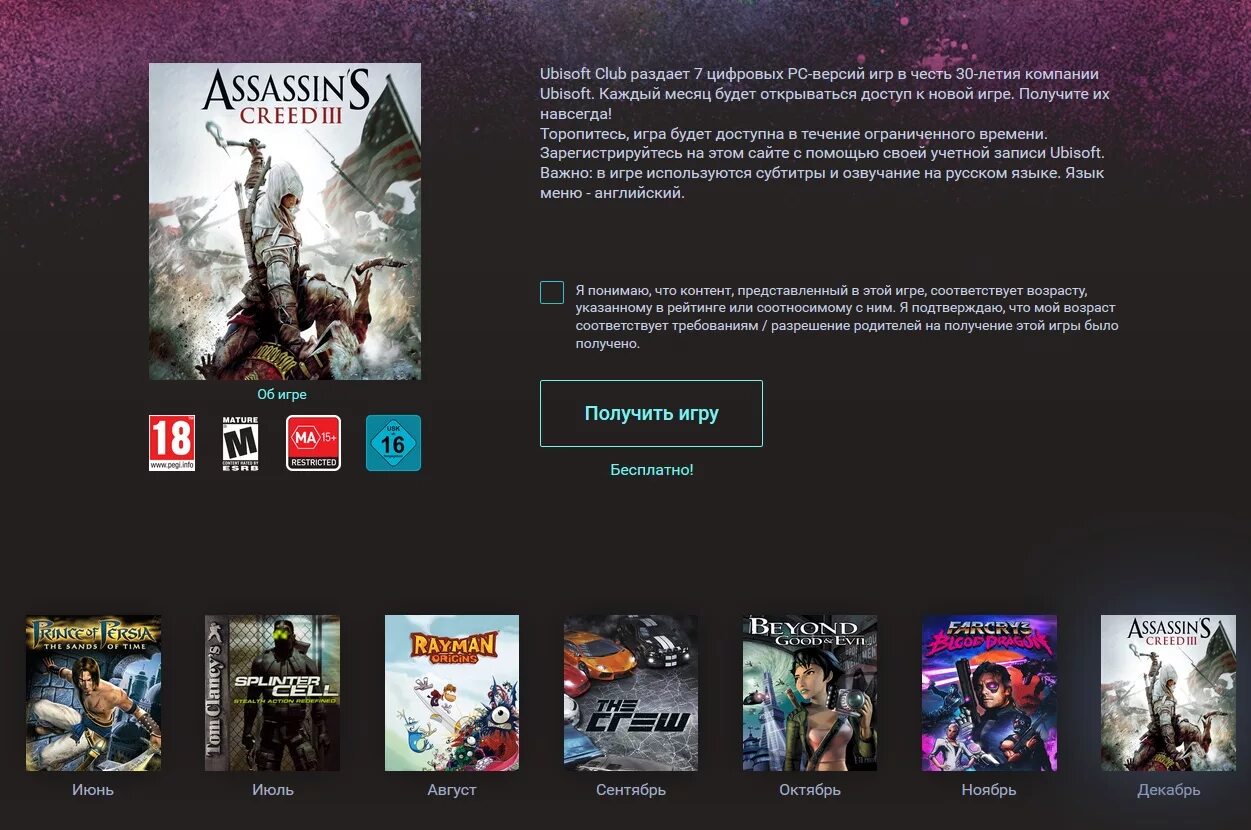The image size is (1251, 830).
Task: Select the Декабрь month label
Action: pos(1169,790)
